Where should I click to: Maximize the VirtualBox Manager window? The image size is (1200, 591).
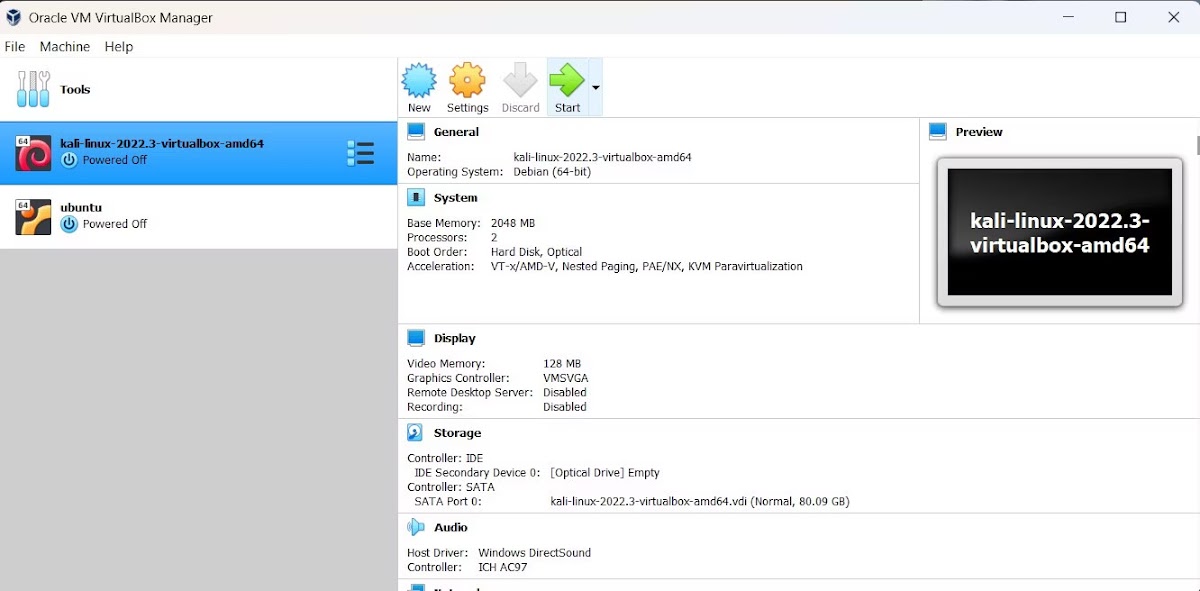[1121, 17]
